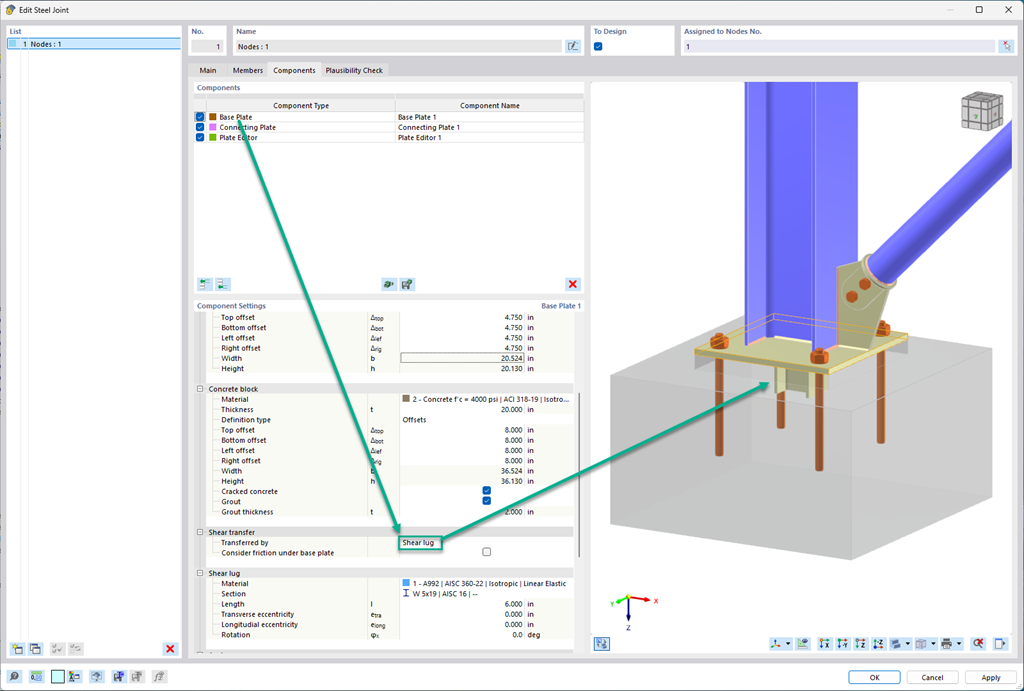1024x691 pixels.
Task: Click the copy steel joint icon
Action: 35,649
